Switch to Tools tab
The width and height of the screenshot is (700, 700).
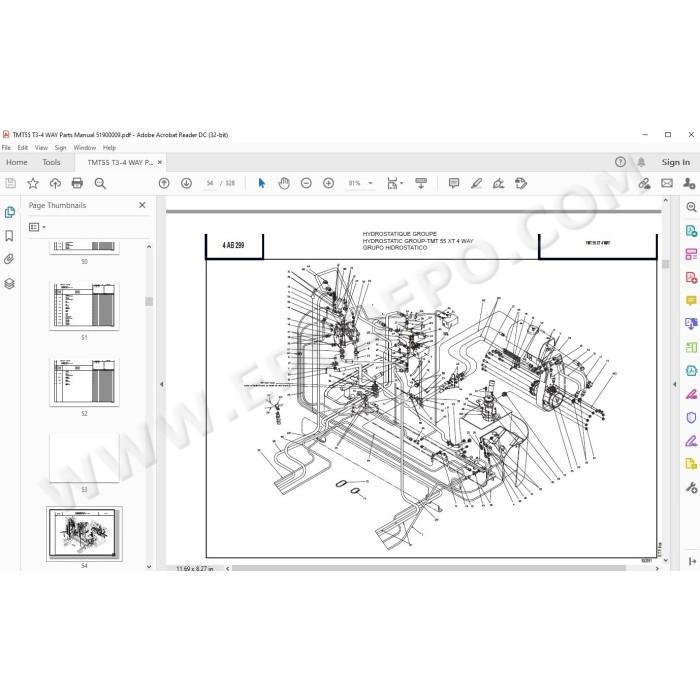click(x=51, y=162)
